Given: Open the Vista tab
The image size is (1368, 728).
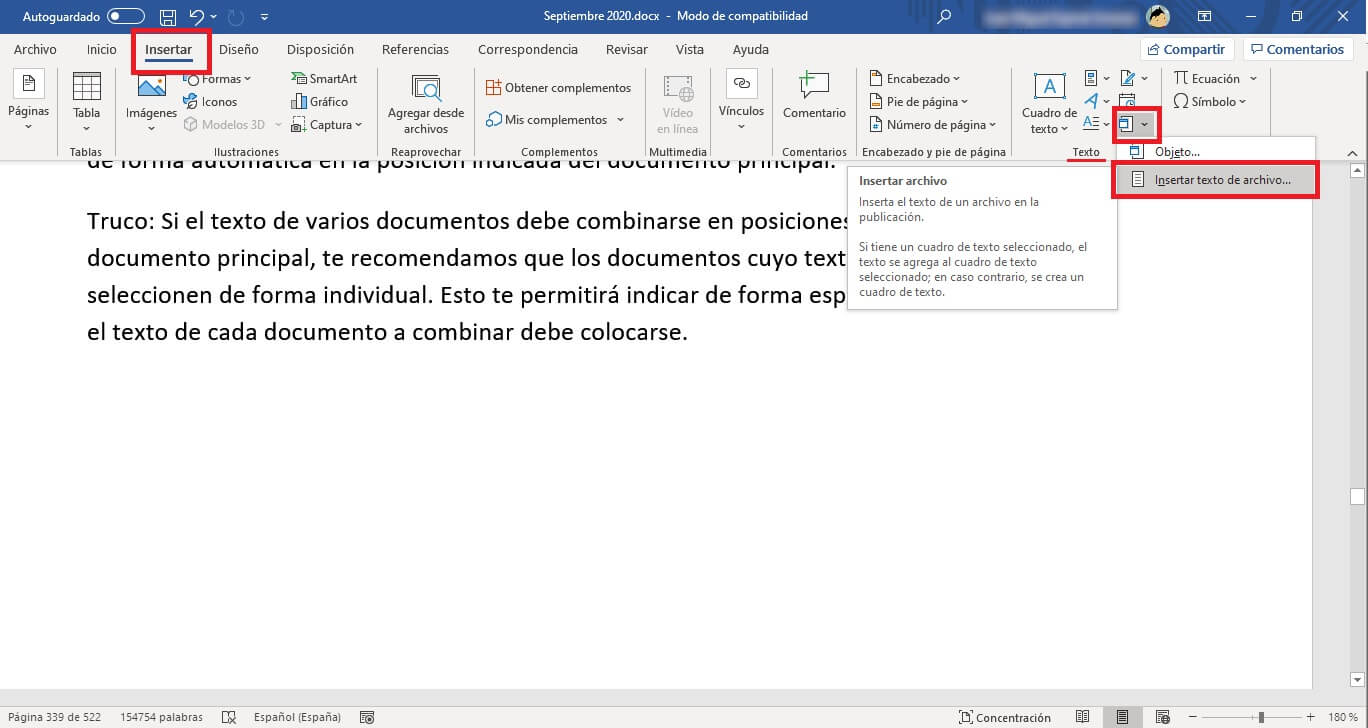Looking at the screenshot, I should point(689,49).
